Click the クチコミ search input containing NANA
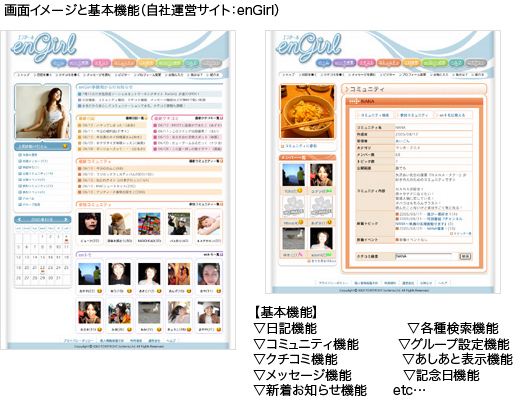This screenshot has height=400, width=520. pyautogui.click(x=423, y=256)
